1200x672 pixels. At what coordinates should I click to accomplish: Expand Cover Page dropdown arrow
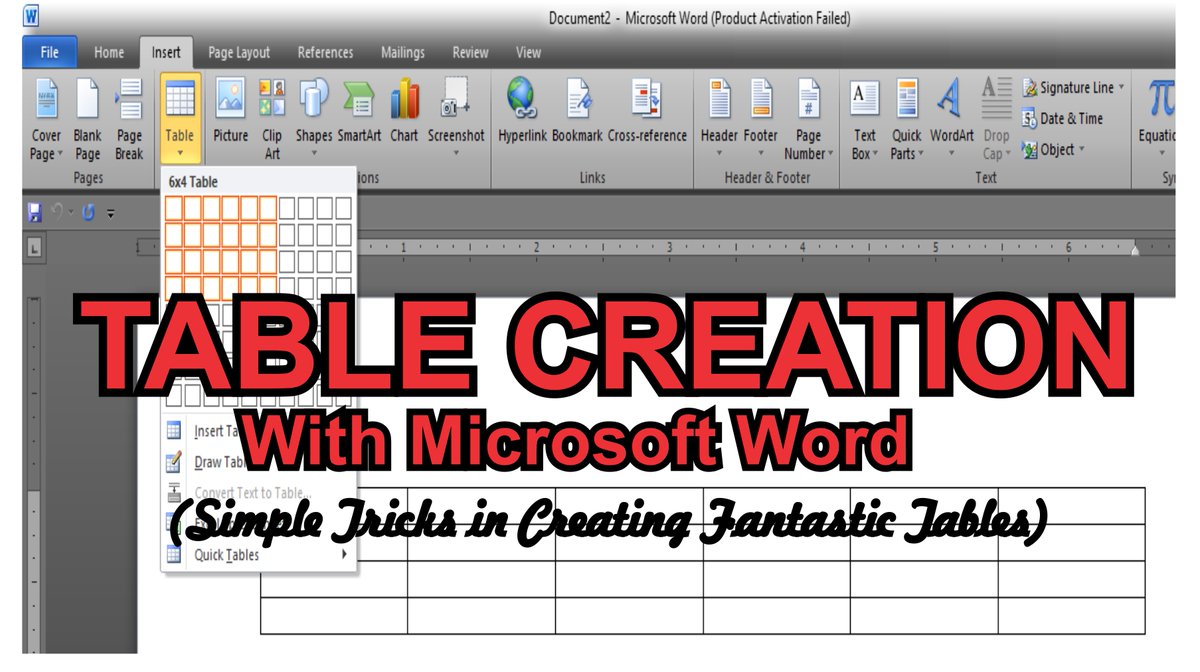click(60, 155)
